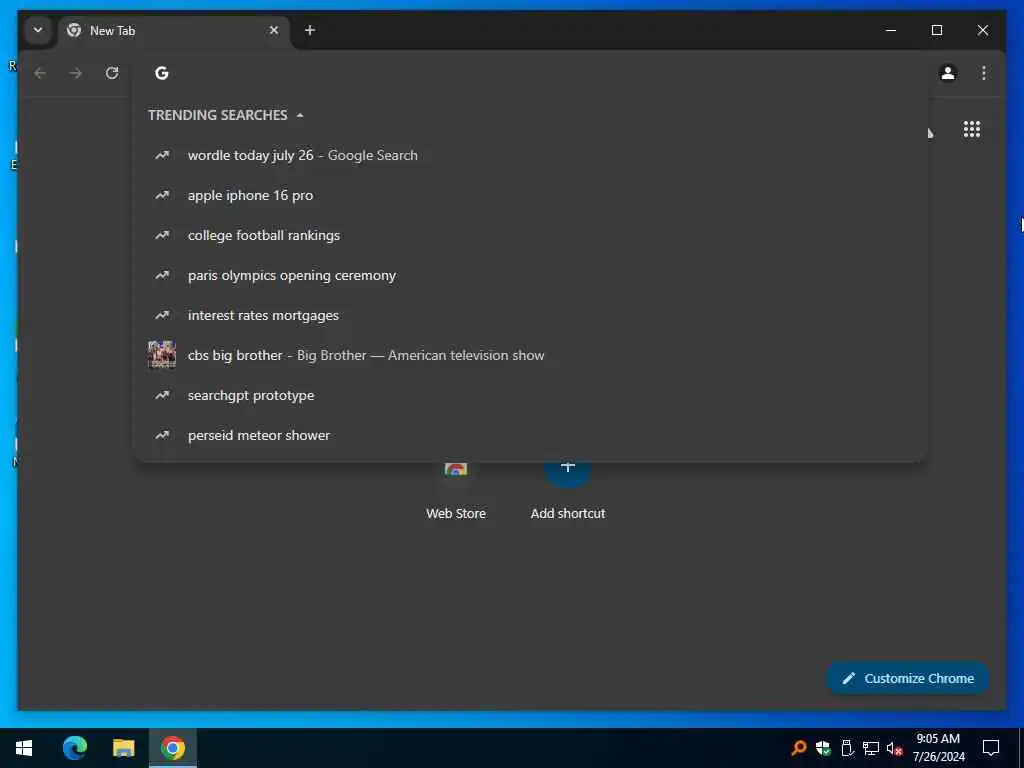Click the safely remove hardware tray icon
Image resolution: width=1024 pixels, height=768 pixels.
(x=847, y=748)
